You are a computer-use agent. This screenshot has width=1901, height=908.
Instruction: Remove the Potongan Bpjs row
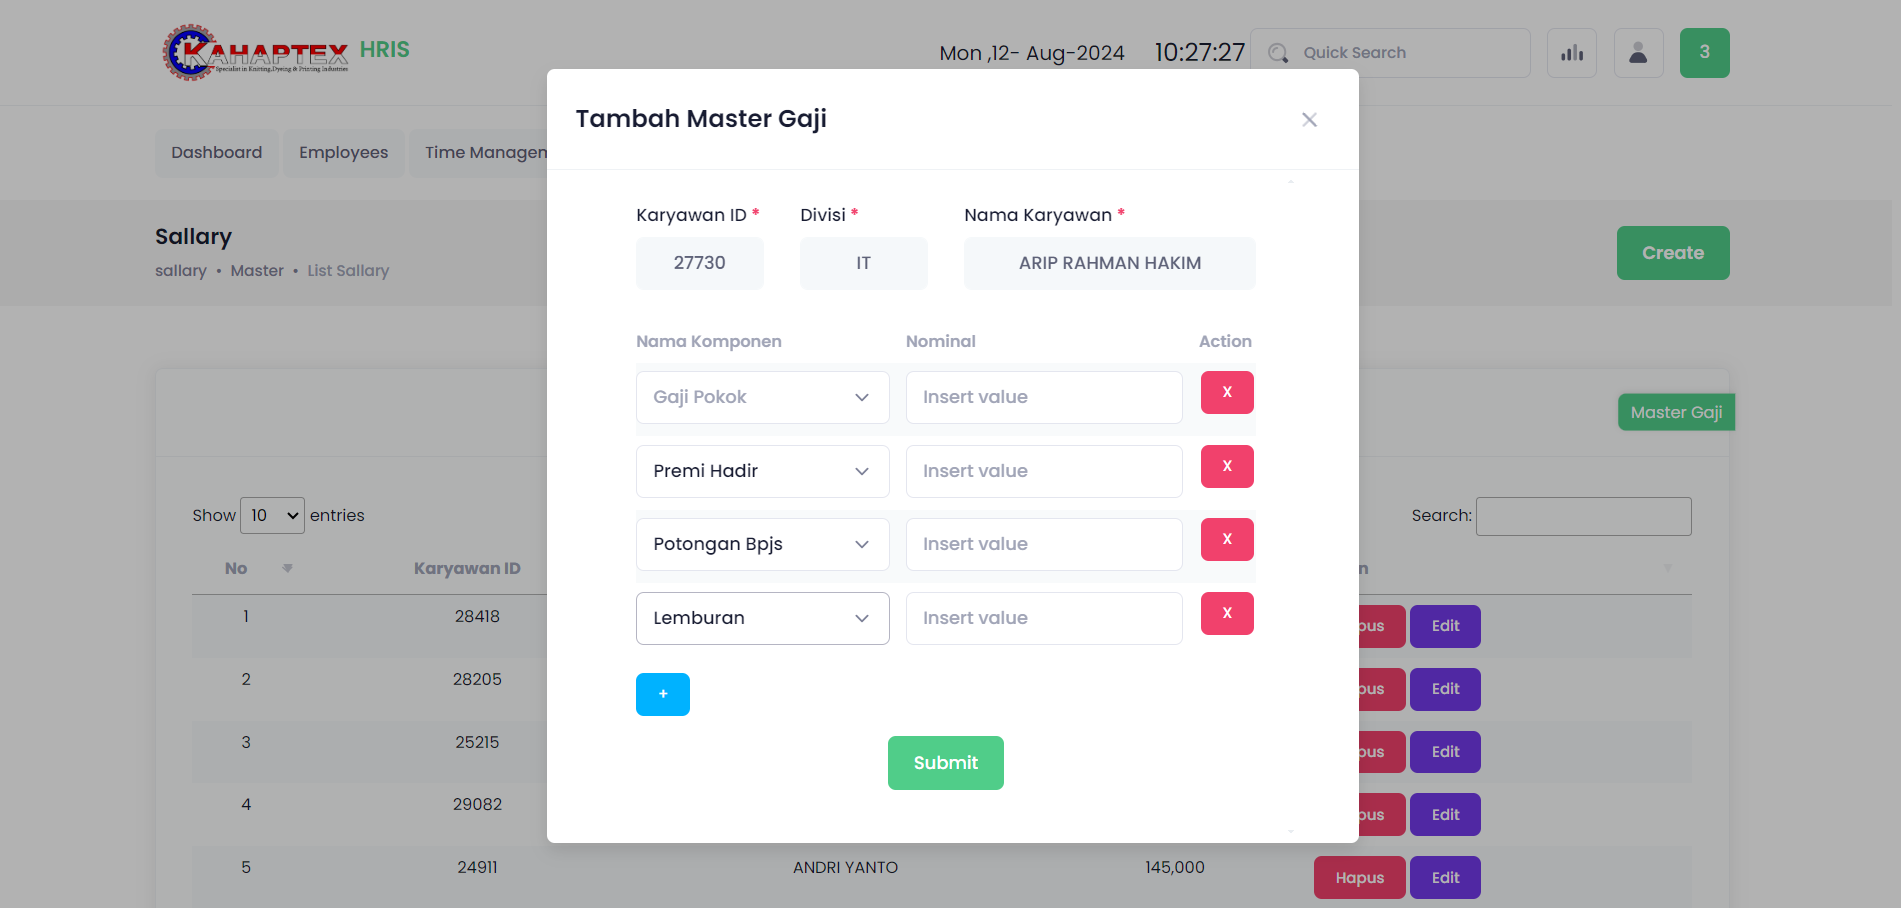pos(1227,540)
